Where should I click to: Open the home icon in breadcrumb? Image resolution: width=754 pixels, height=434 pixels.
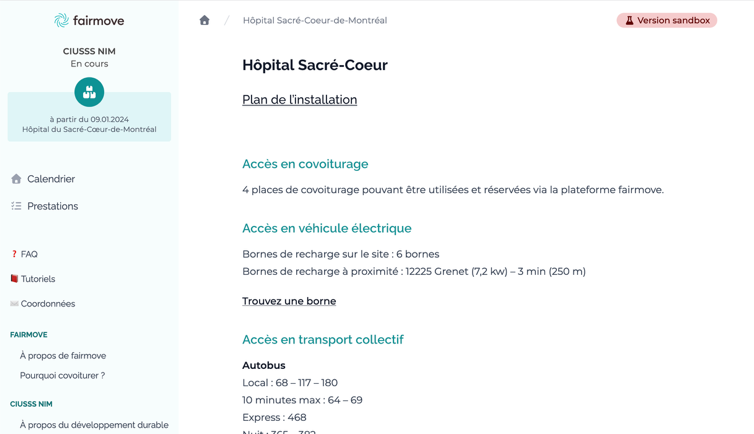click(204, 20)
